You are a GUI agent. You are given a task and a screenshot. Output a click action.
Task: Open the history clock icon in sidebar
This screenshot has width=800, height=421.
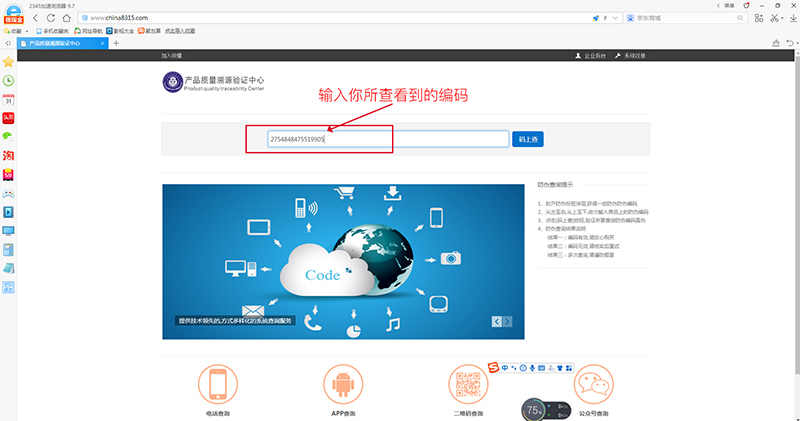[8, 80]
